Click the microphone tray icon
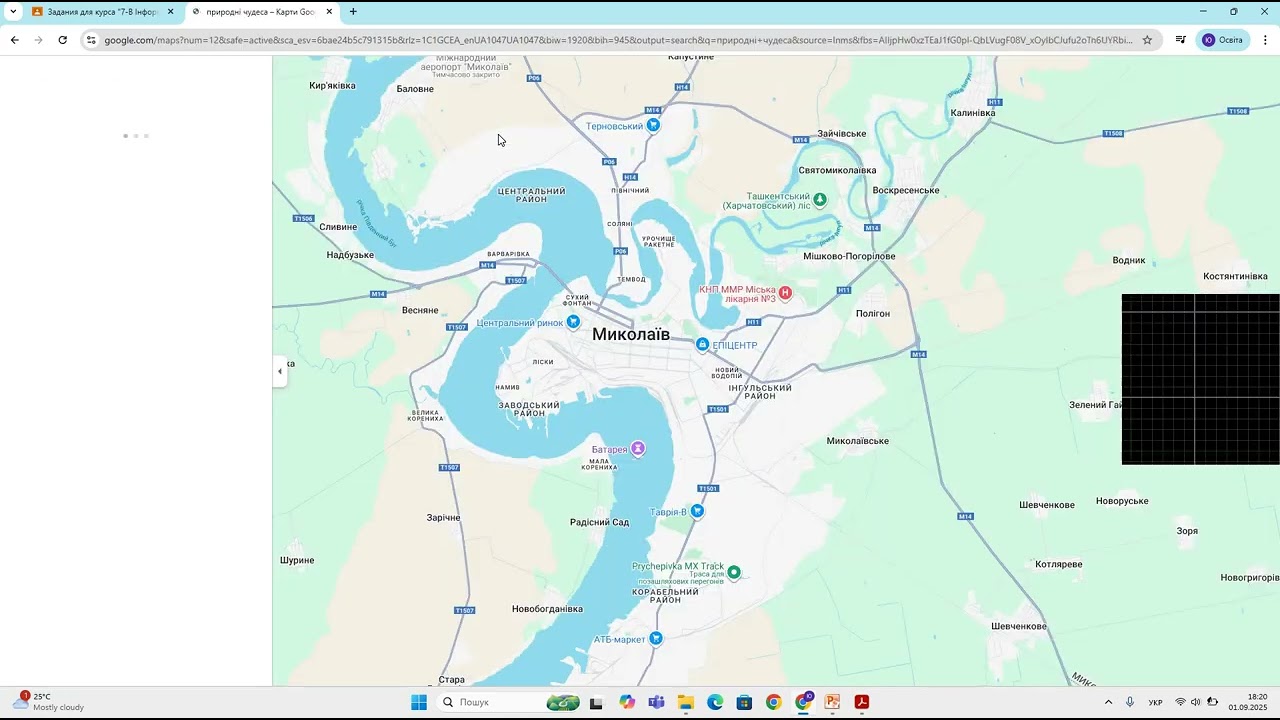This screenshot has height=720, width=1280. pos(1130,702)
